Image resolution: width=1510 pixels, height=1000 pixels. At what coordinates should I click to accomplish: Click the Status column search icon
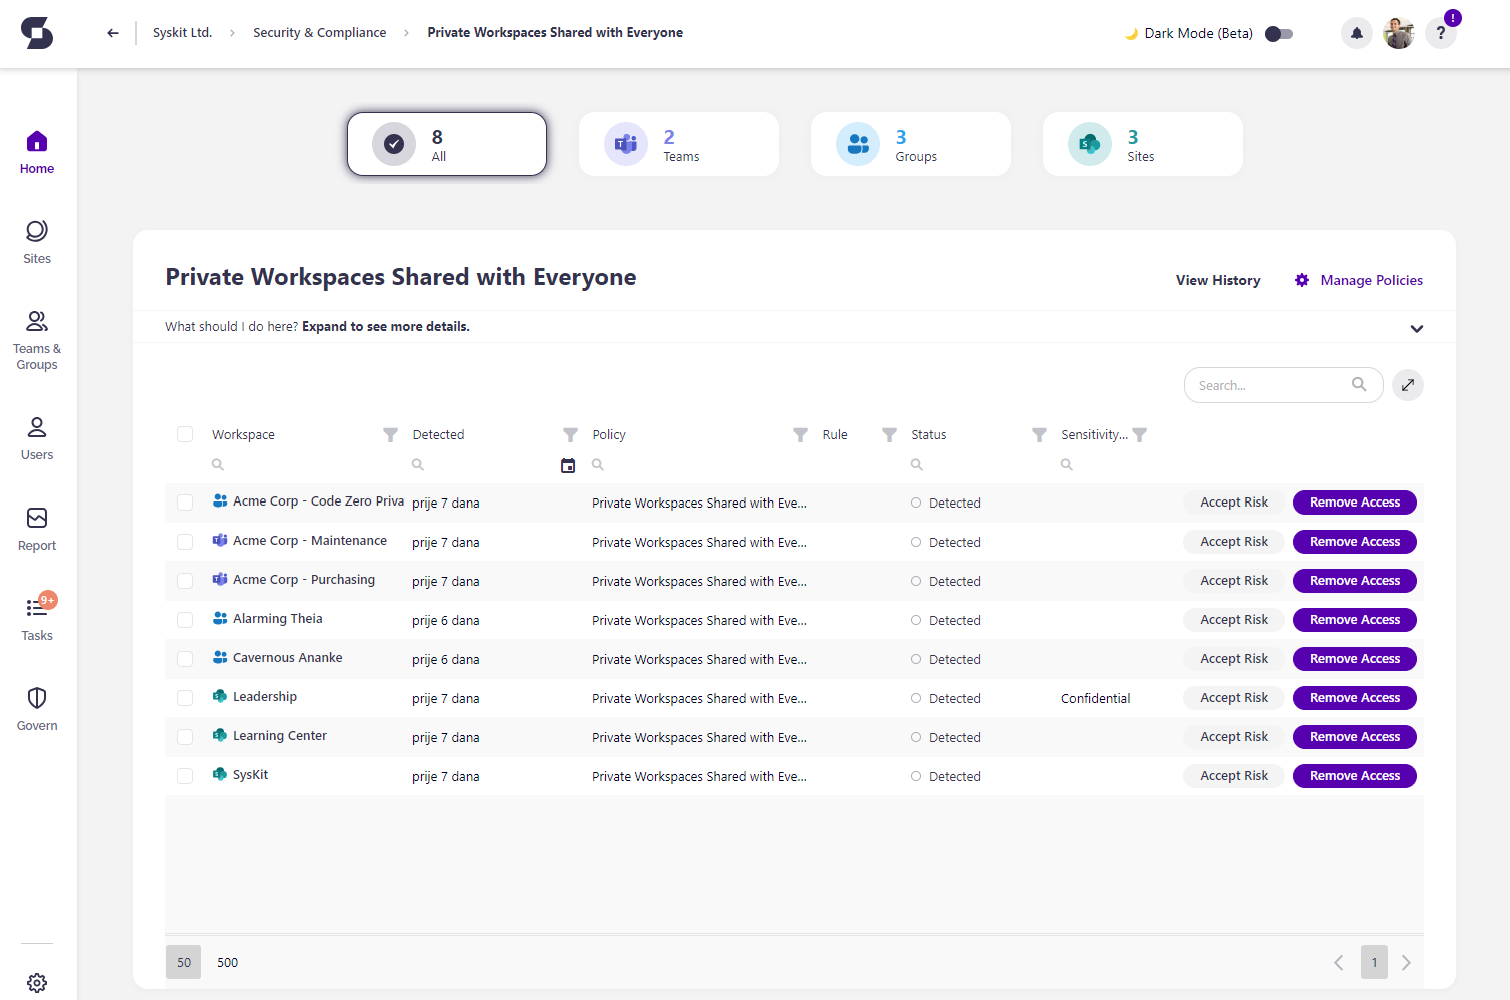tap(917, 465)
